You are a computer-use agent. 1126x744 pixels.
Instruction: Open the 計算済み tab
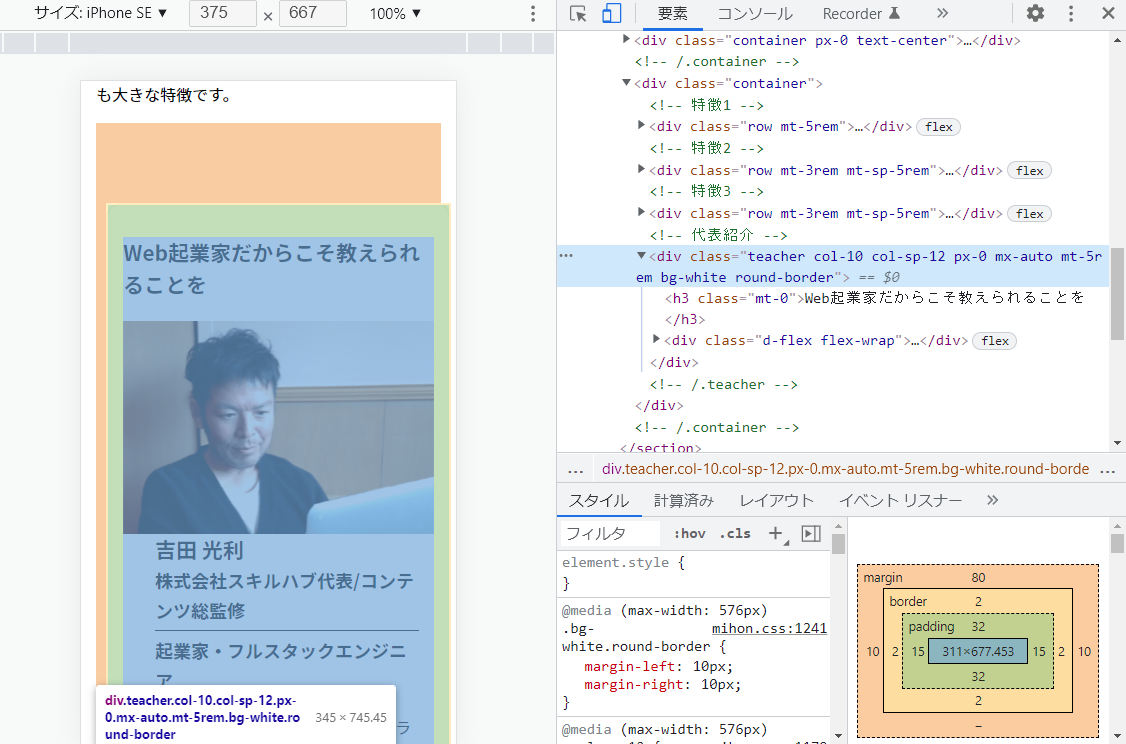coord(684,501)
